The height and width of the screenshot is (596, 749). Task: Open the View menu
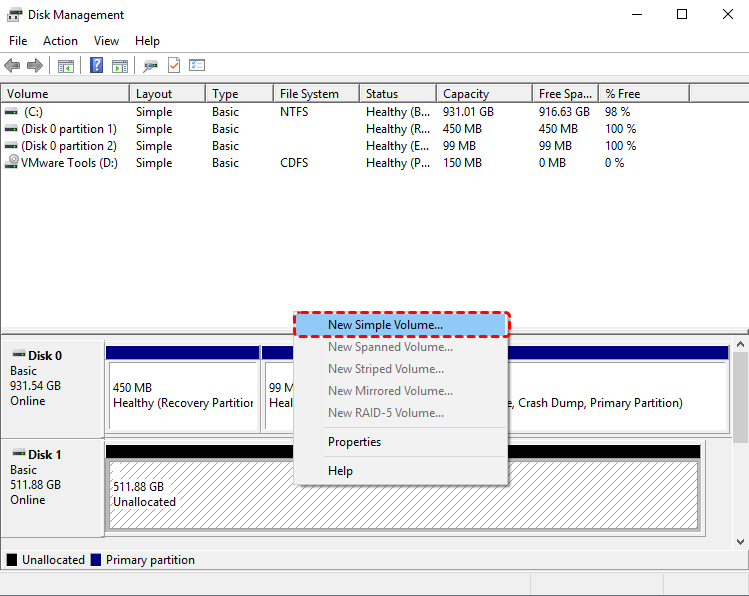tap(106, 41)
